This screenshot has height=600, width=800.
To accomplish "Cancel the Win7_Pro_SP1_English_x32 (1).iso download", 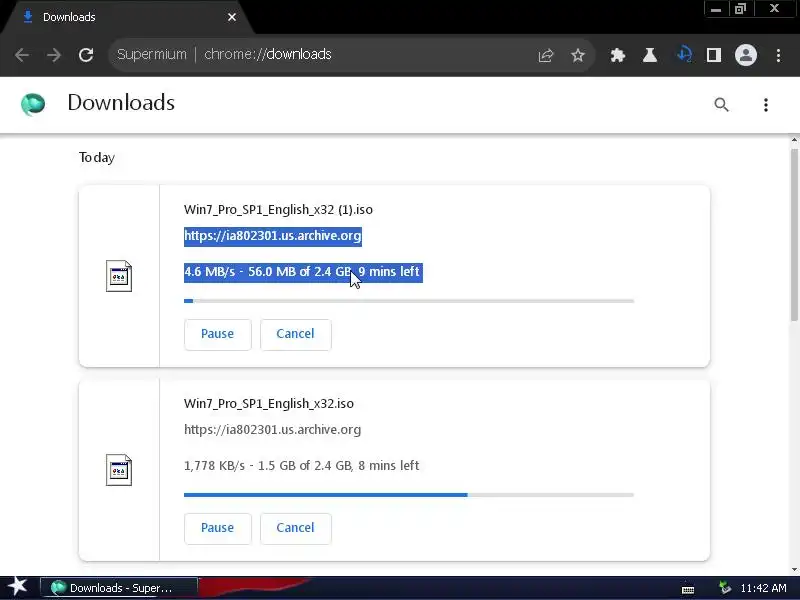I will click(x=295, y=334).
